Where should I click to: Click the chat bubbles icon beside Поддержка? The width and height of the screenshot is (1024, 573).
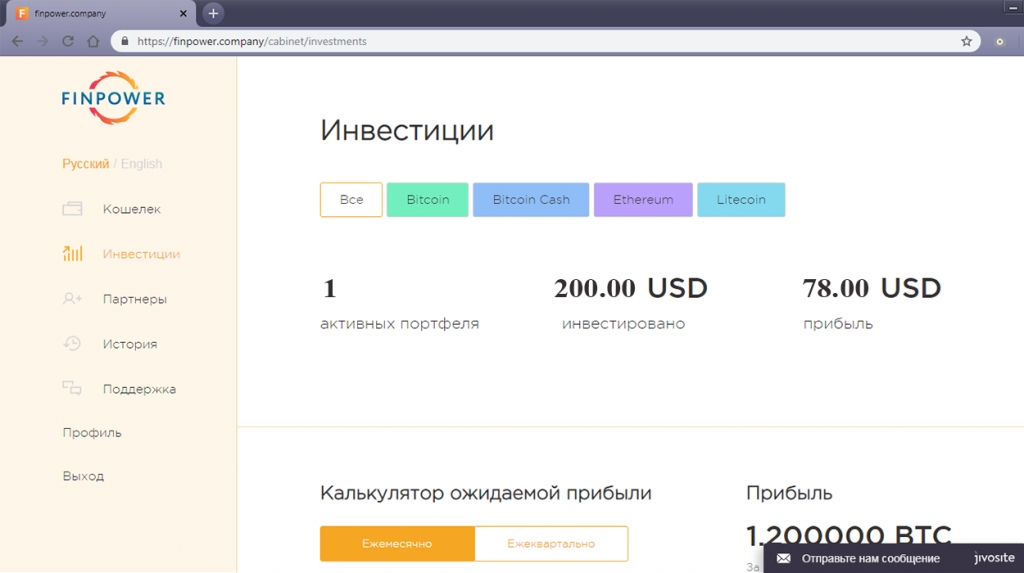pyautogui.click(x=72, y=388)
